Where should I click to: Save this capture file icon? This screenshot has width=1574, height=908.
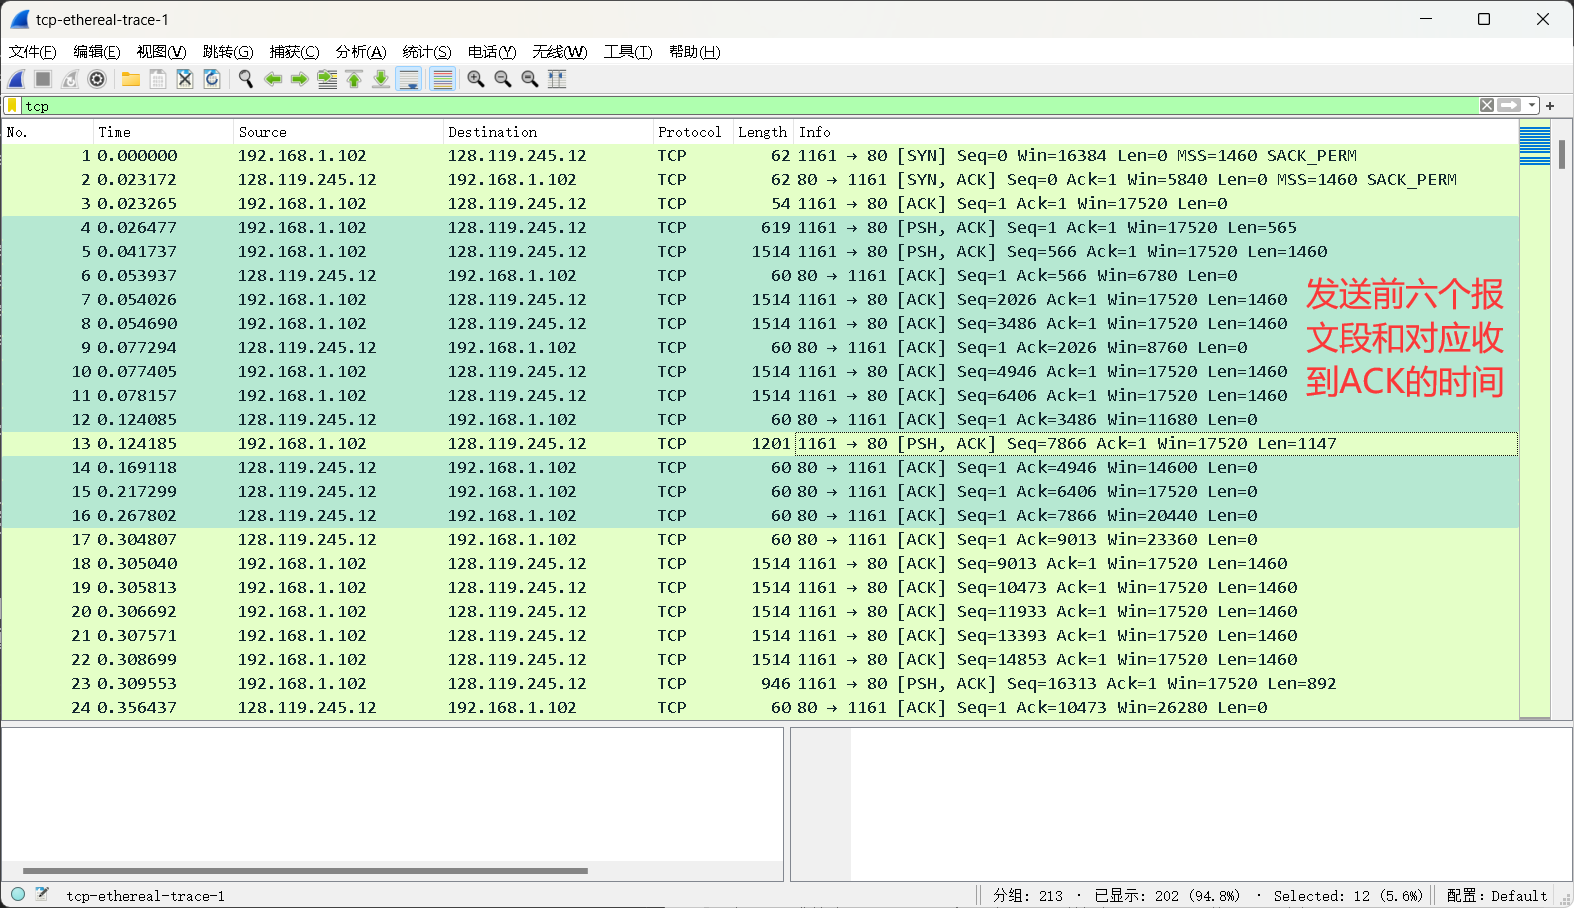coord(158,79)
